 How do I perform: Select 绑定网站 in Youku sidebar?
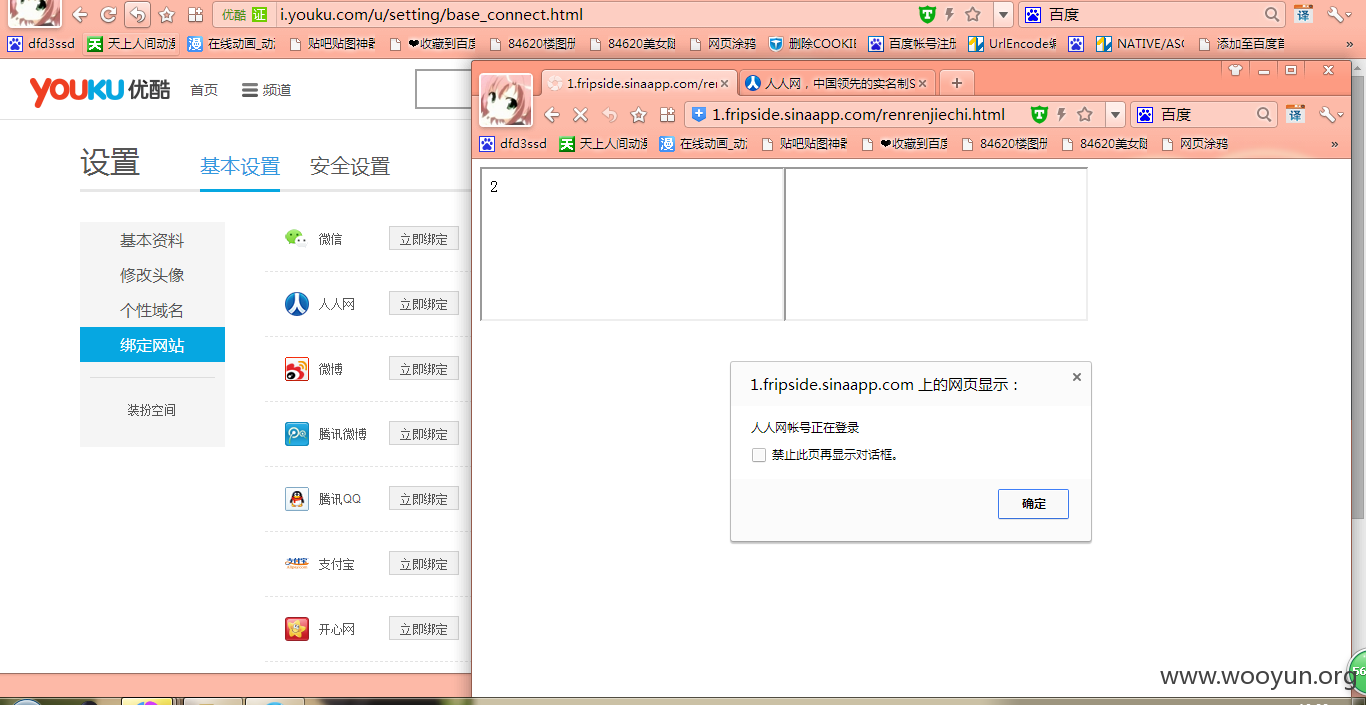tap(152, 345)
